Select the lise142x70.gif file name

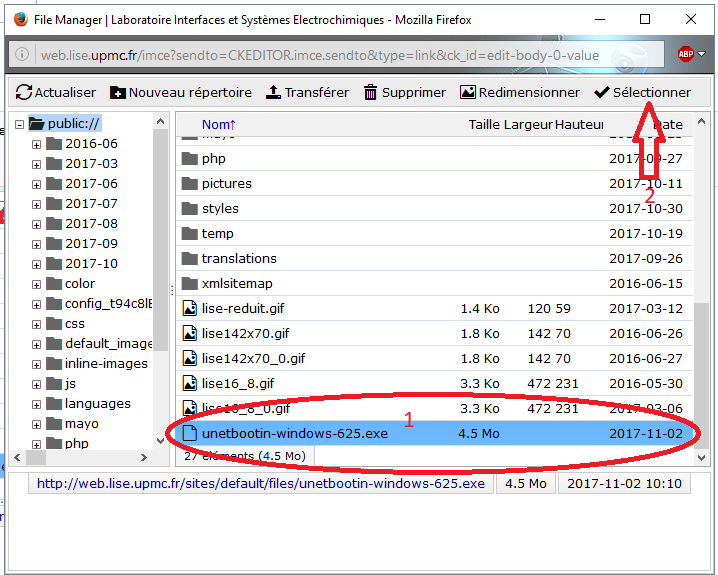[245, 333]
